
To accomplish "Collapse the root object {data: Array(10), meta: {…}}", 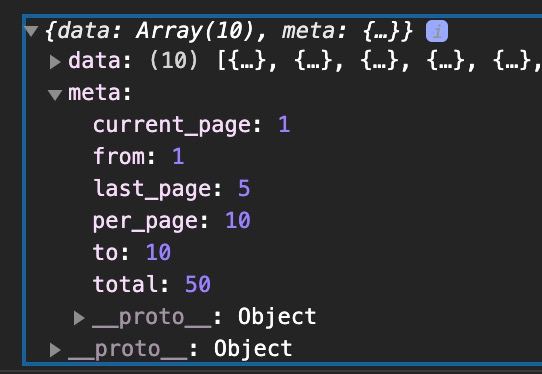I will point(31,31).
